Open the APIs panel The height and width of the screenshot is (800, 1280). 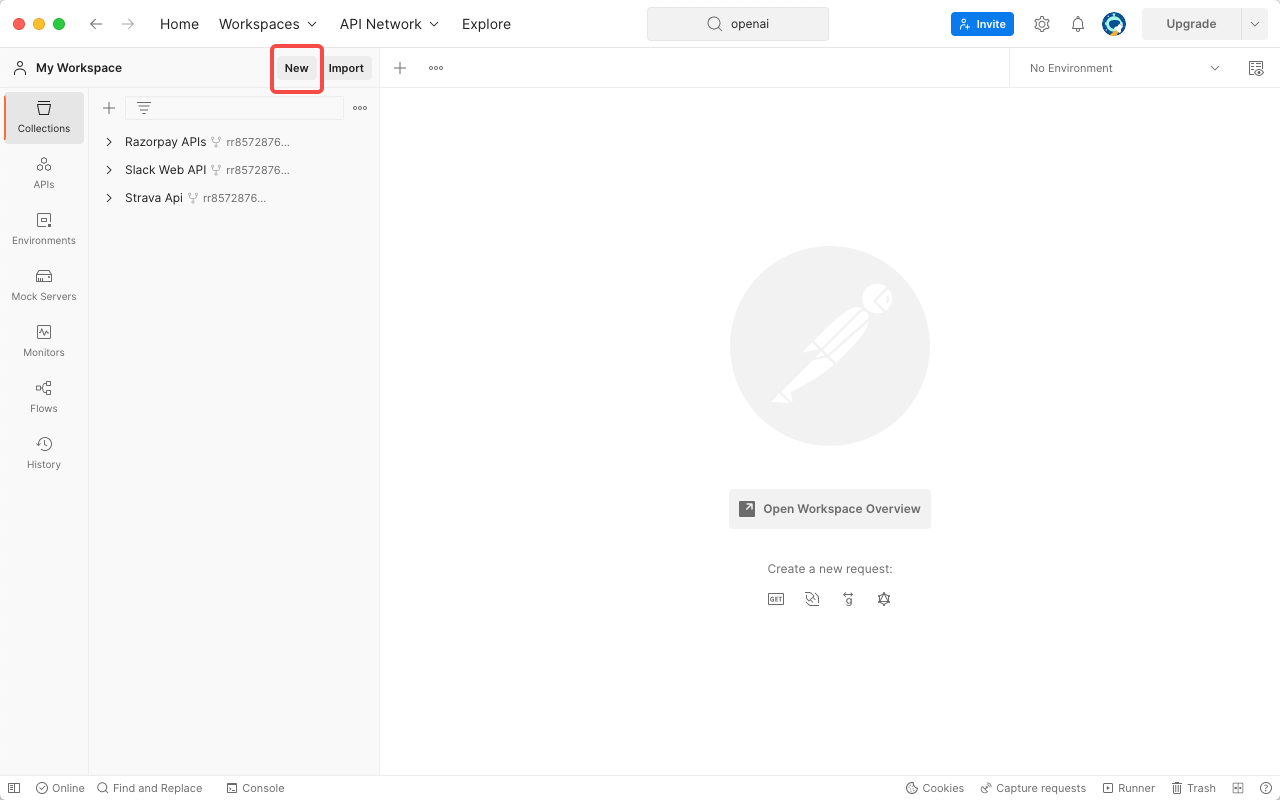pos(43,173)
